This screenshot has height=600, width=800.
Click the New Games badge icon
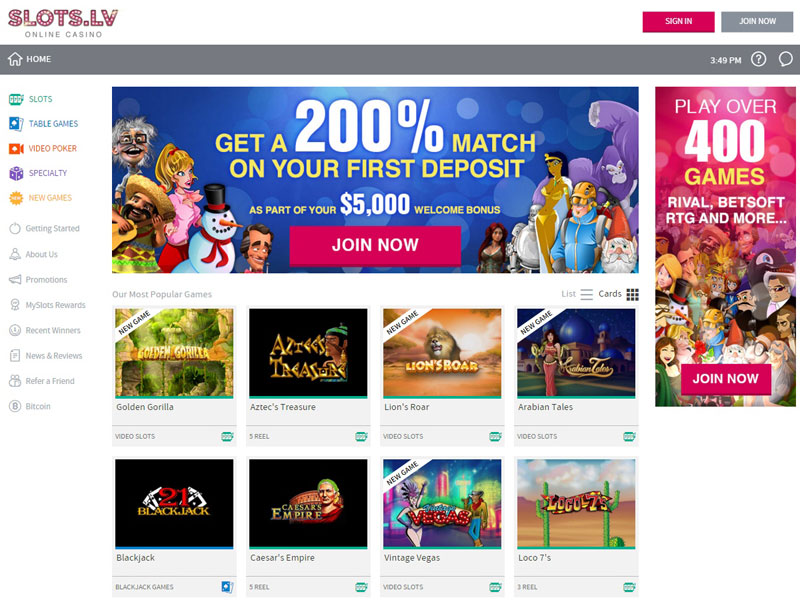[x=16, y=198]
